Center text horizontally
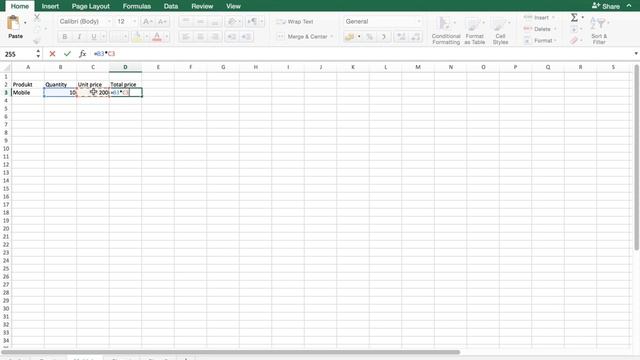Image resolution: width=640 pixels, height=360 pixels. (200, 37)
